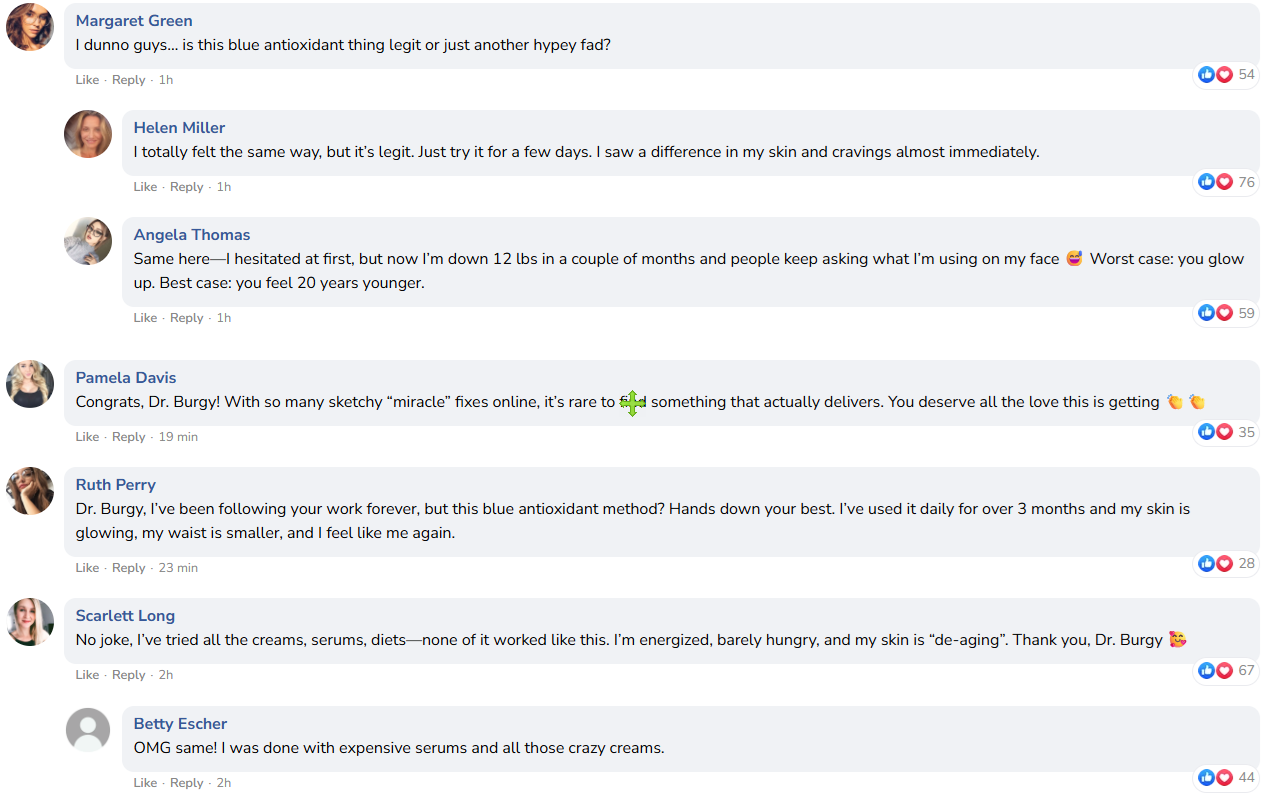Viewport: 1265px width, 799px height.
Task: Open Angela Thomas's profile avatar
Action: point(88,241)
